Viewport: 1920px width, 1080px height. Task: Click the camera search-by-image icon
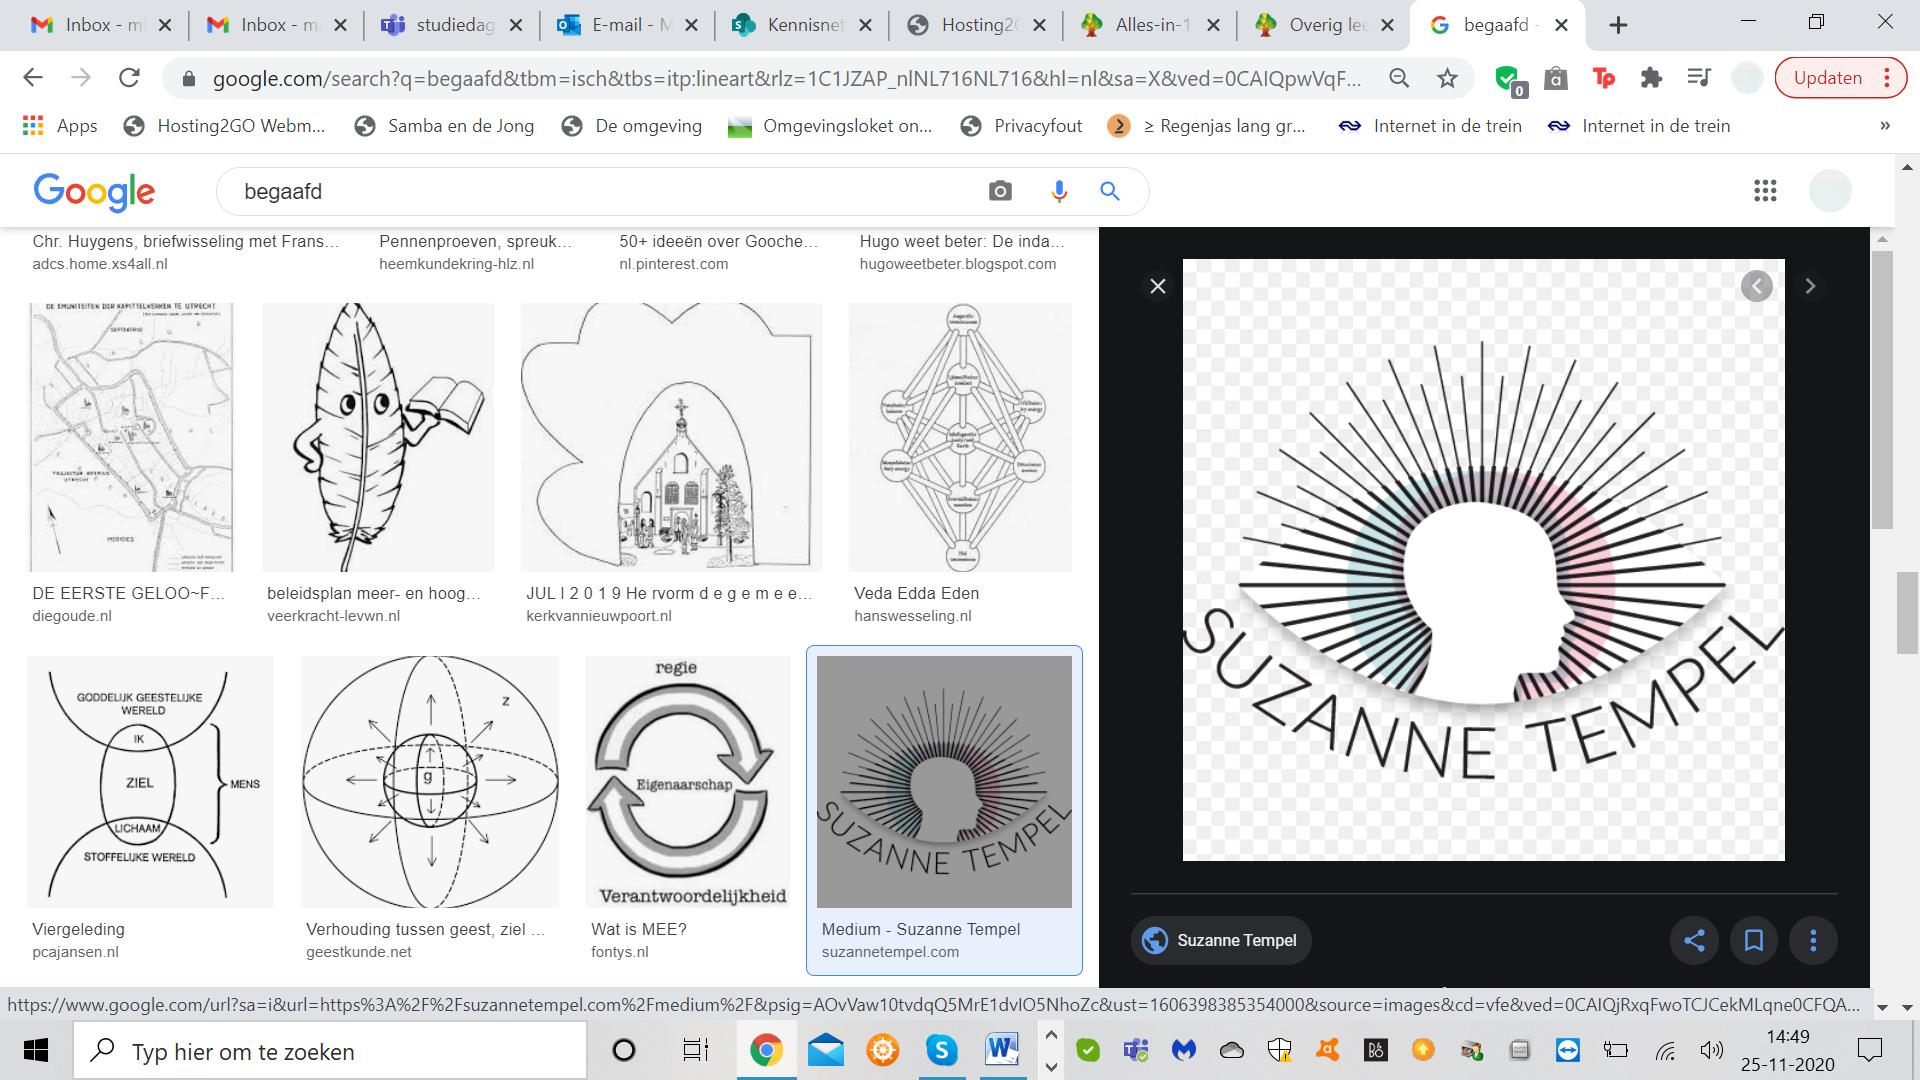pyautogui.click(x=1000, y=191)
